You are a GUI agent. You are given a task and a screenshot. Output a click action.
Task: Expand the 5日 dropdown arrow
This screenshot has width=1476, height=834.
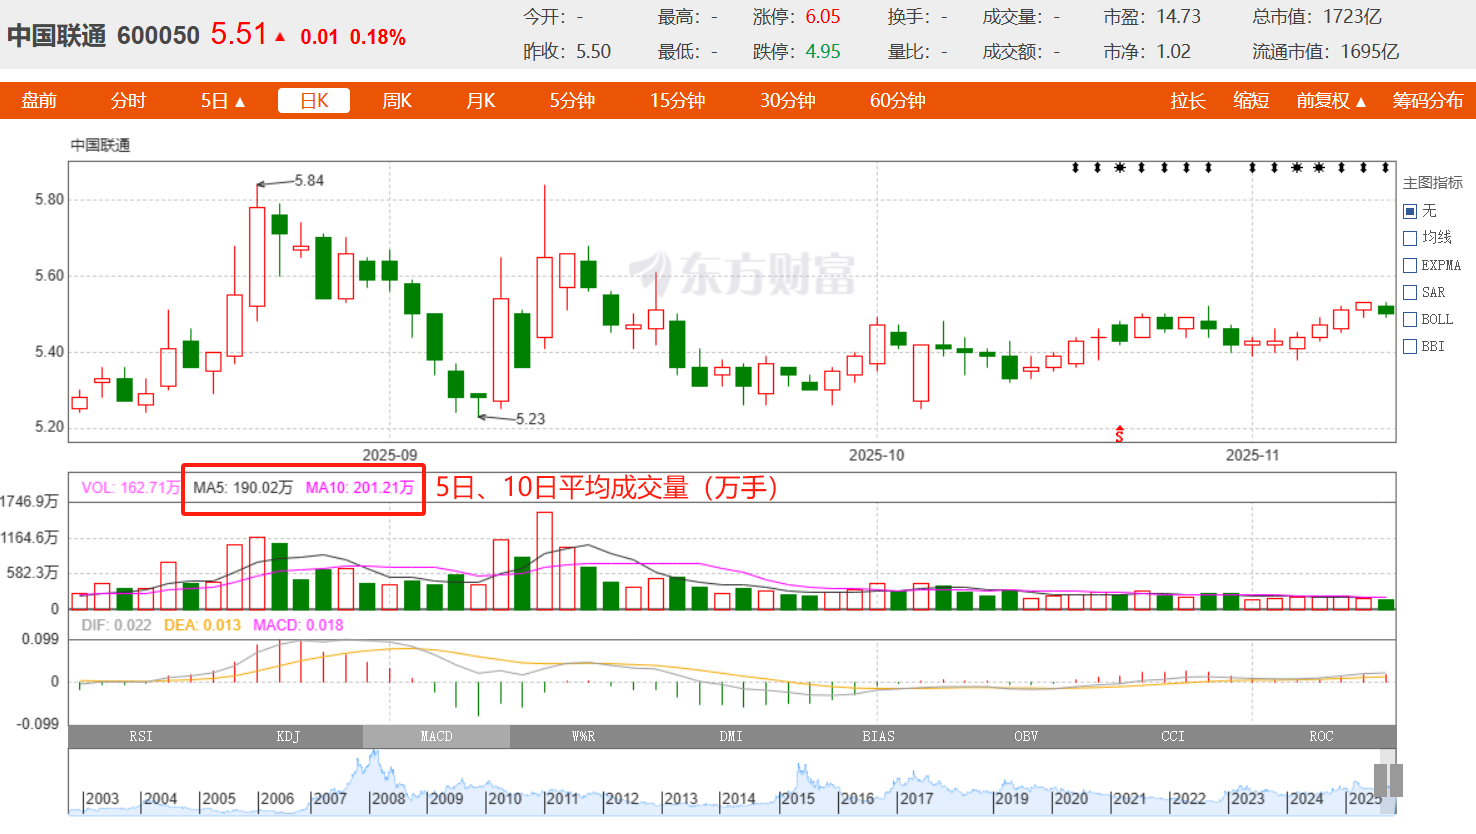click(x=240, y=102)
